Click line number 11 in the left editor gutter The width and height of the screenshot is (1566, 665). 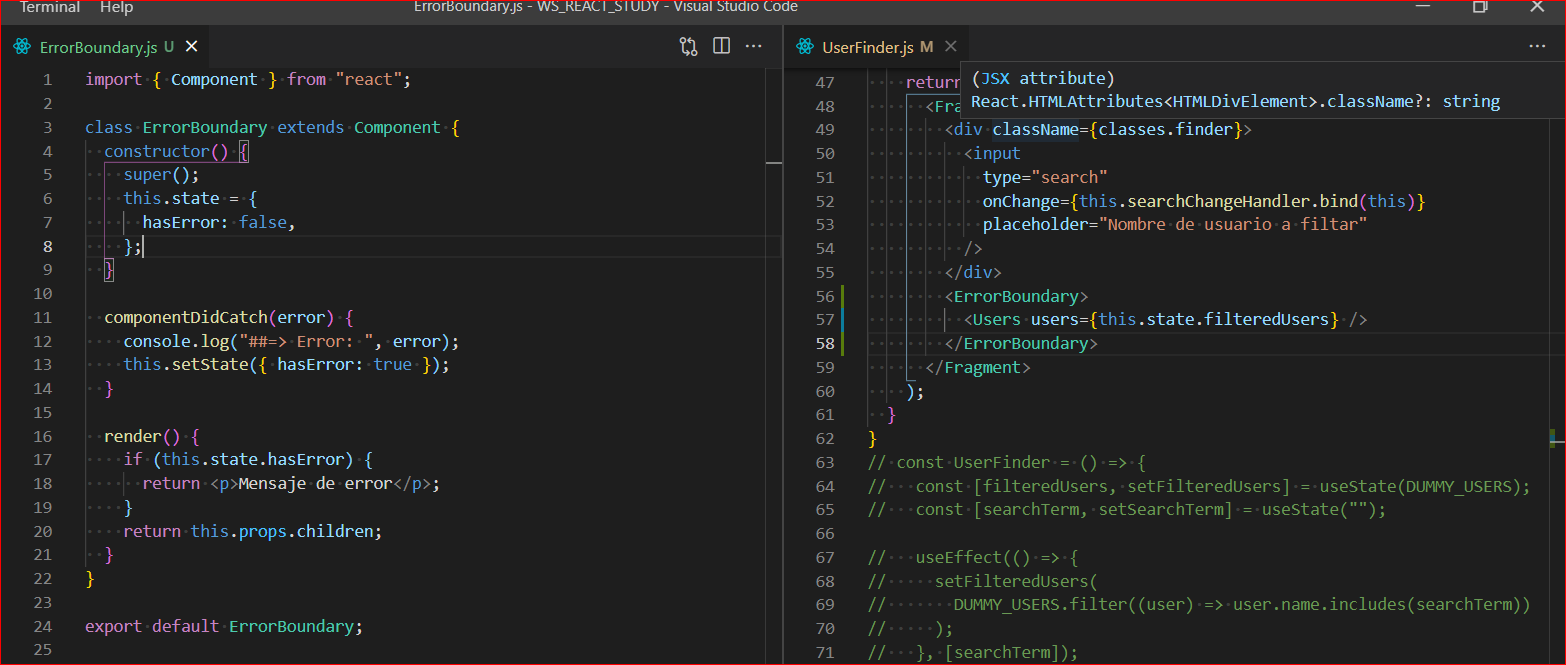click(x=43, y=317)
